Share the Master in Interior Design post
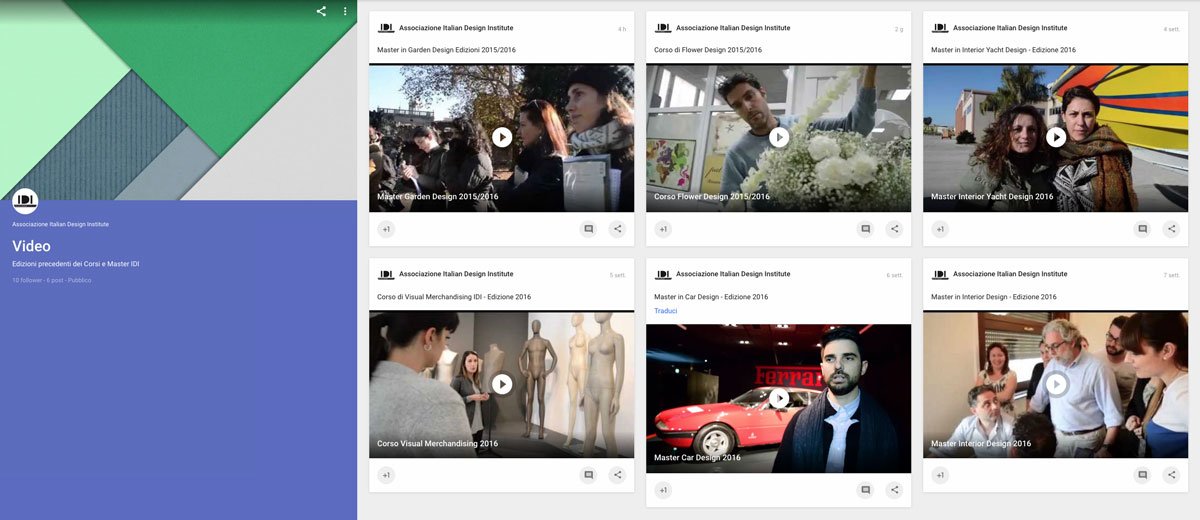The width and height of the screenshot is (1200, 520). point(1171,475)
